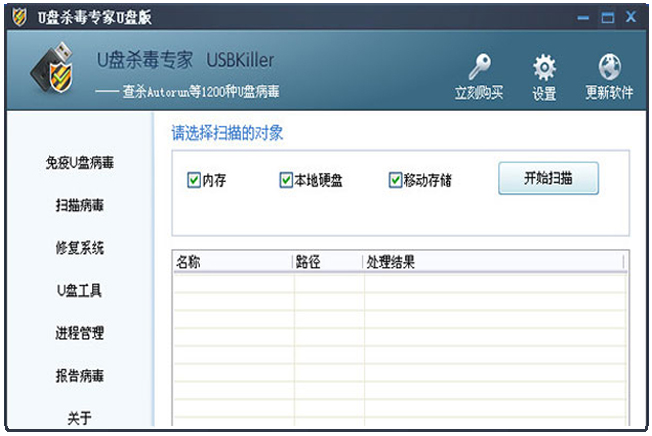
Task: Minimize the USBKiller window
Action: [x=583, y=17]
